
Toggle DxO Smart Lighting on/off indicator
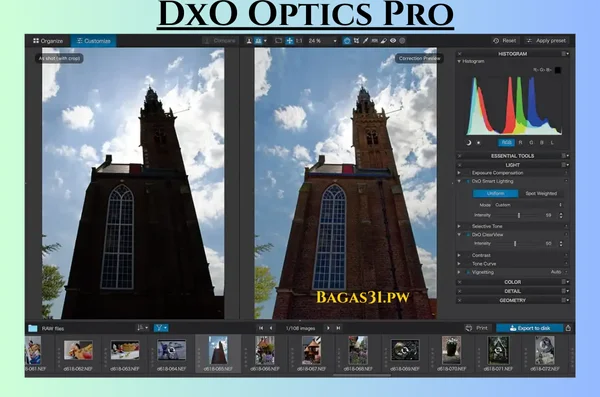coord(468,181)
